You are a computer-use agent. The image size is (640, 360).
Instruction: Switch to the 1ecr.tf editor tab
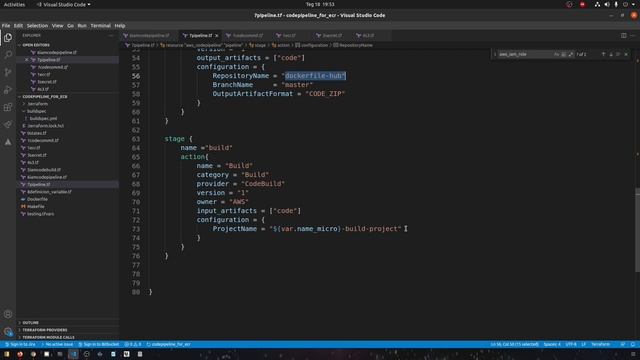pyautogui.click(x=289, y=36)
